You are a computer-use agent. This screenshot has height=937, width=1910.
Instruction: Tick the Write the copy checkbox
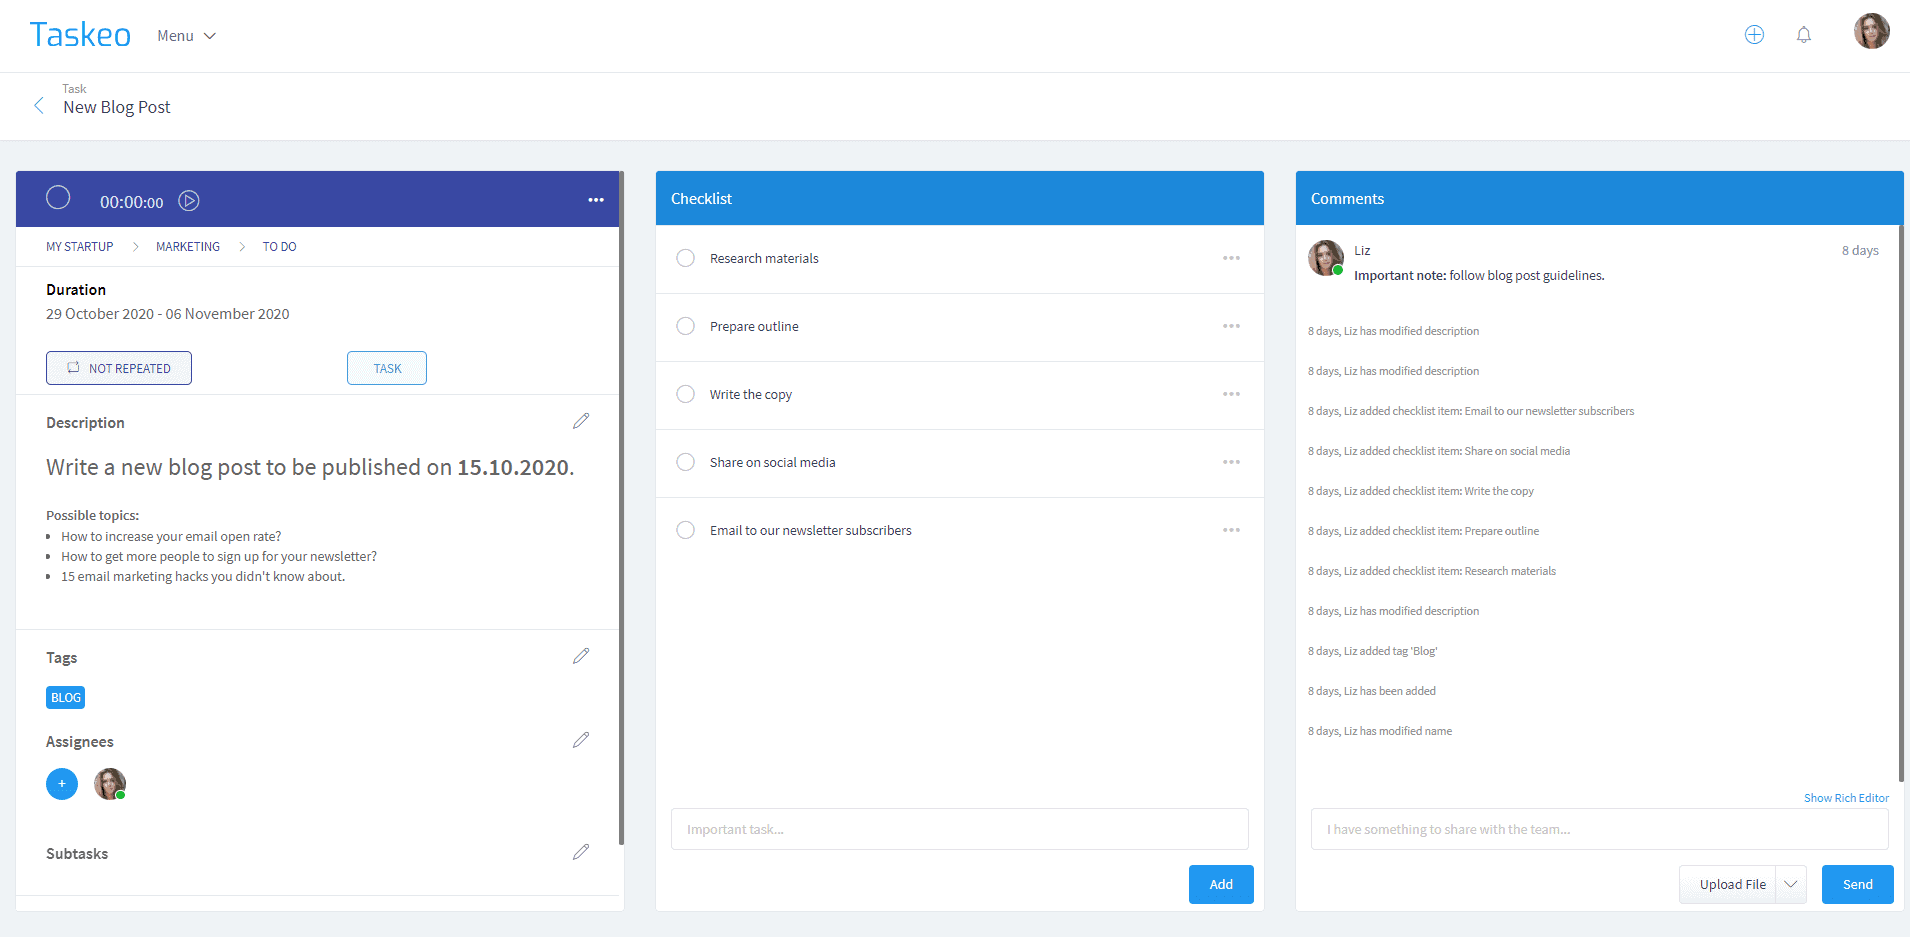pos(685,394)
